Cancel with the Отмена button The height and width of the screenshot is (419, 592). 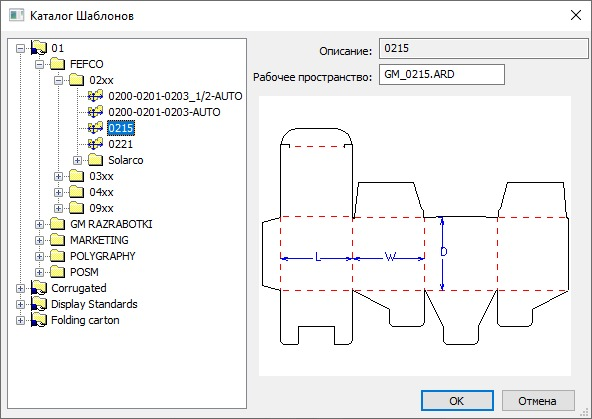click(538, 401)
